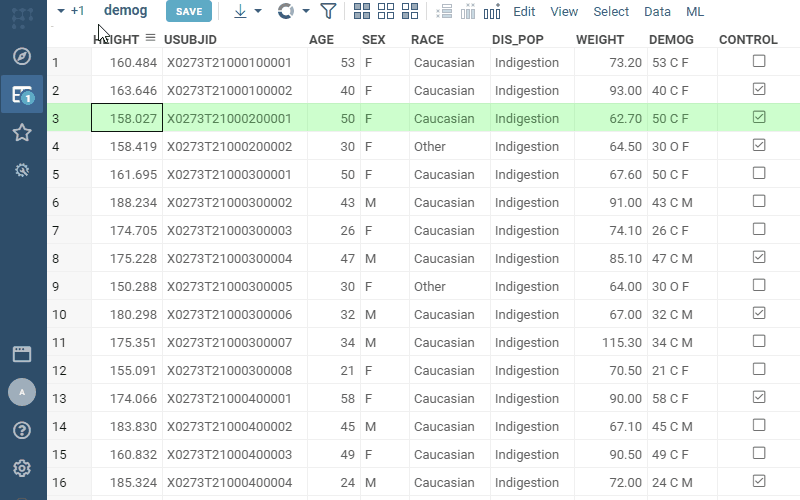Open the user profile avatar icon
800x500 pixels.
[x=22, y=392]
